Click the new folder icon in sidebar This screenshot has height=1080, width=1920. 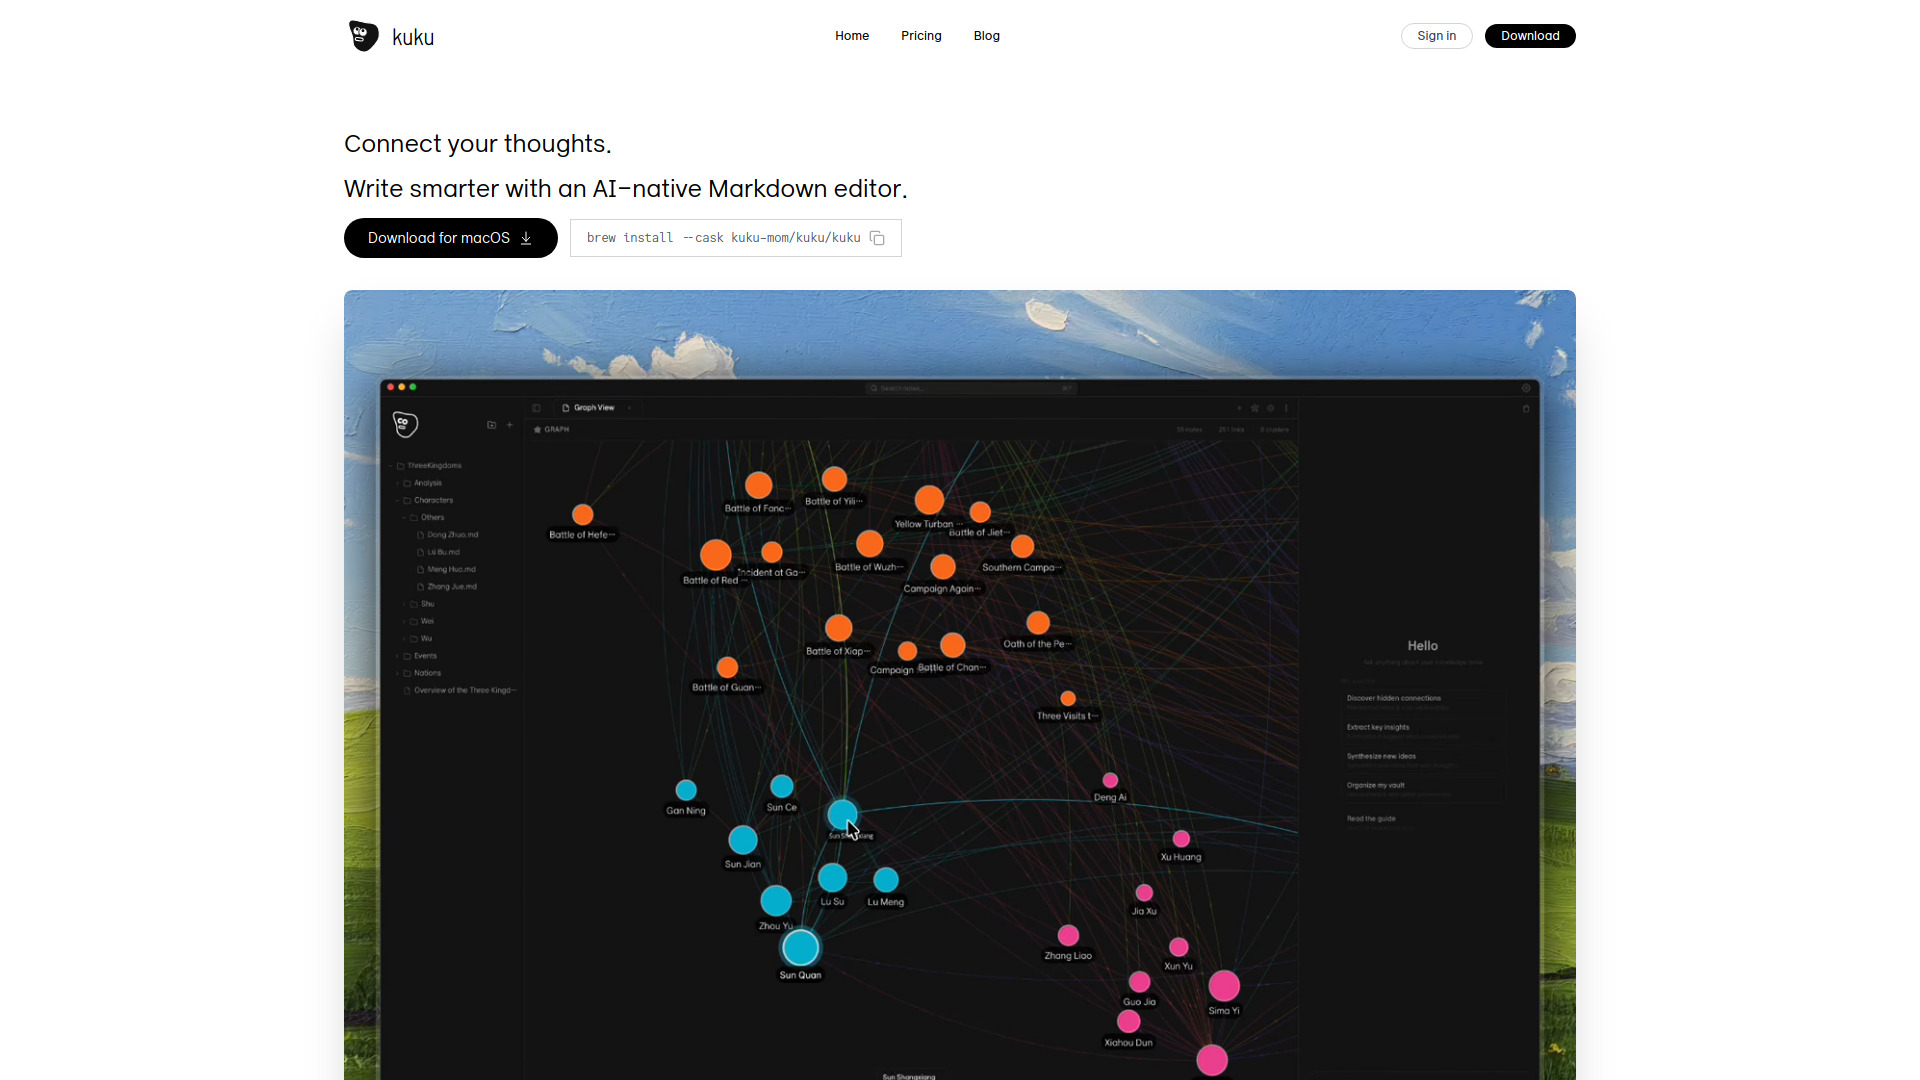click(x=491, y=425)
